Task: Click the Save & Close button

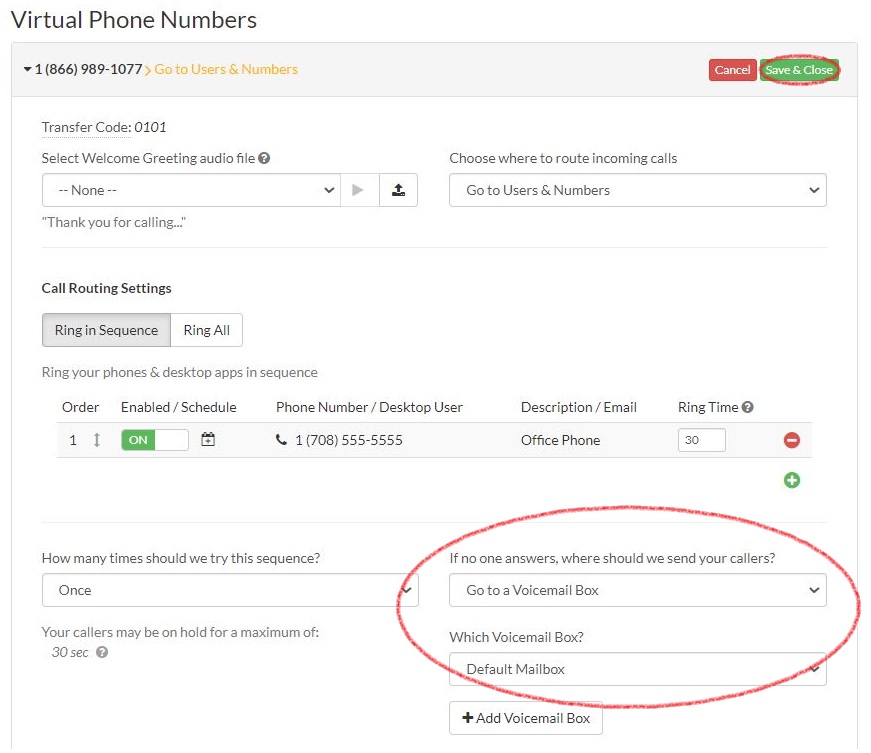Action: point(799,70)
